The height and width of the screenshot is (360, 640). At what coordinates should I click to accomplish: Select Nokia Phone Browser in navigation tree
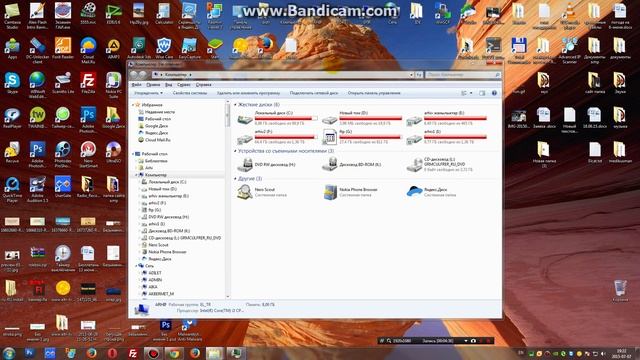pyautogui.click(x=164, y=252)
